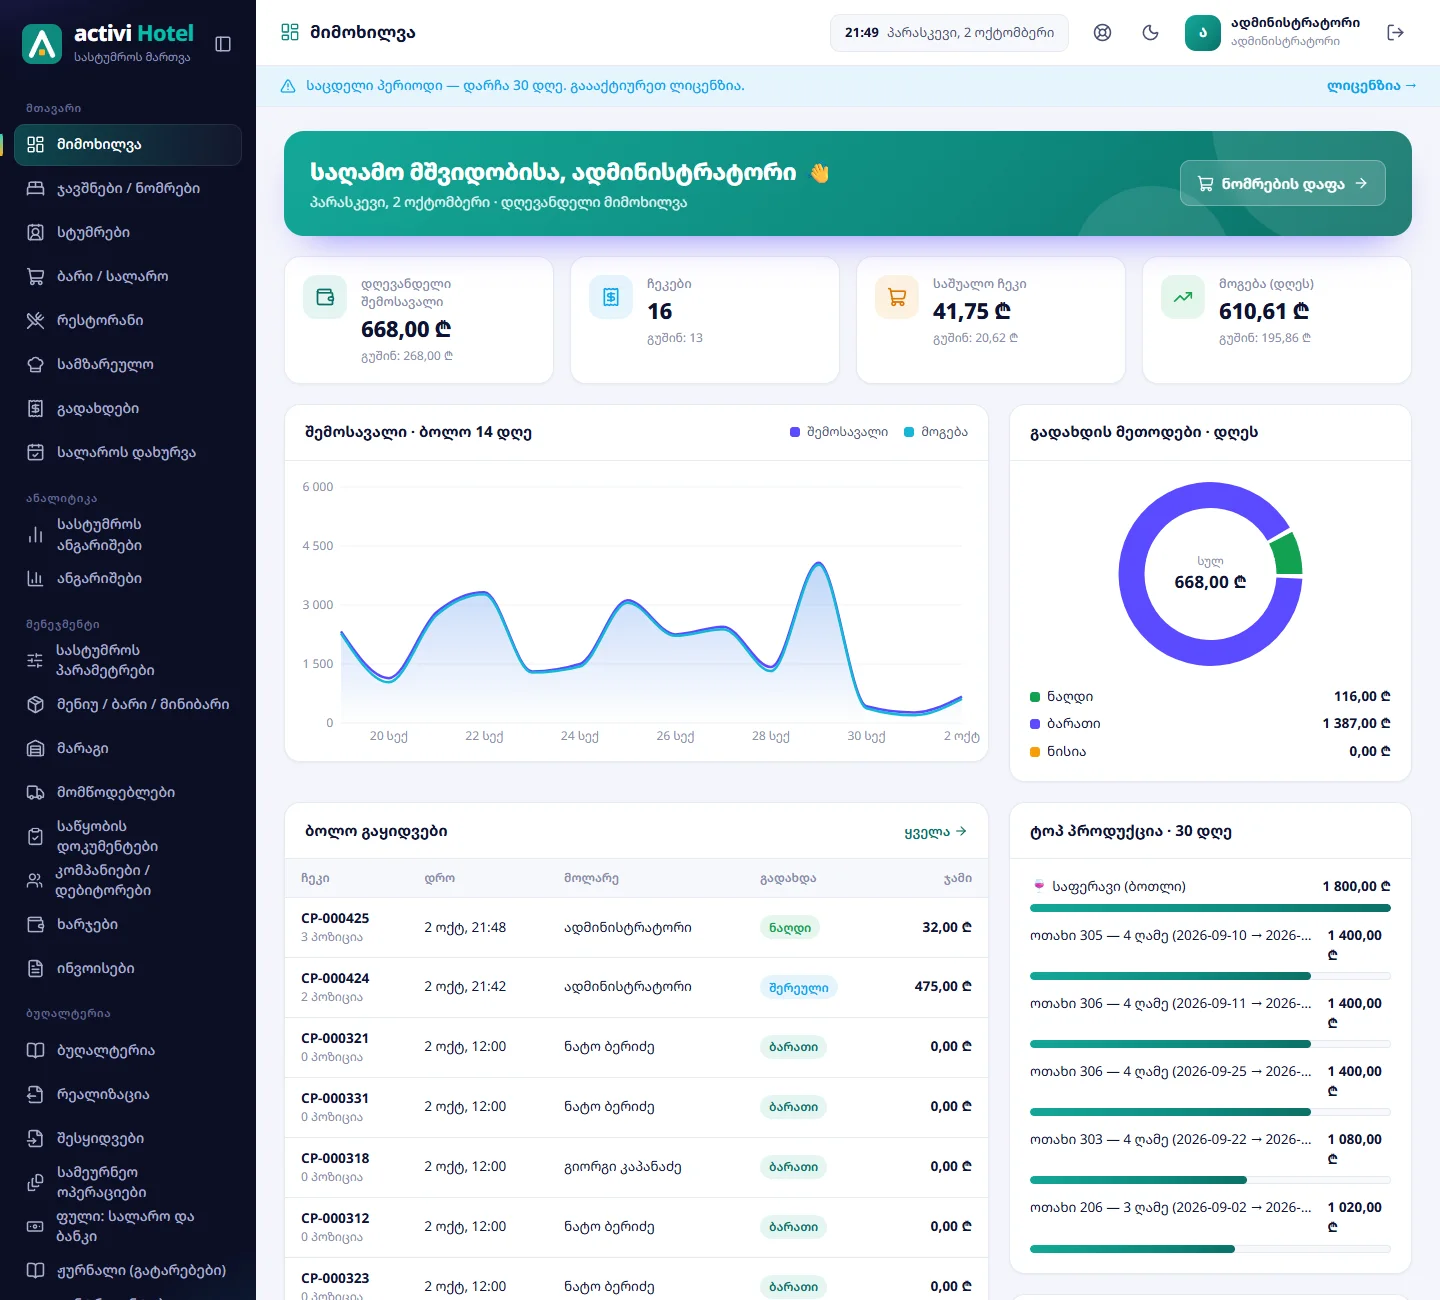The width and height of the screenshot is (1440, 1300).
Task: Open the suppliers truck icon item
Action: pos(128,792)
